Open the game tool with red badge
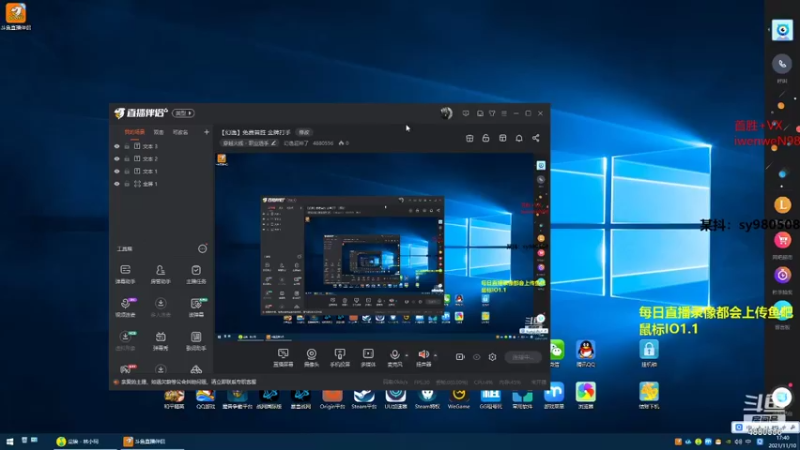The width and height of the screenshot is (800, 450). click(x=126, y=369)
